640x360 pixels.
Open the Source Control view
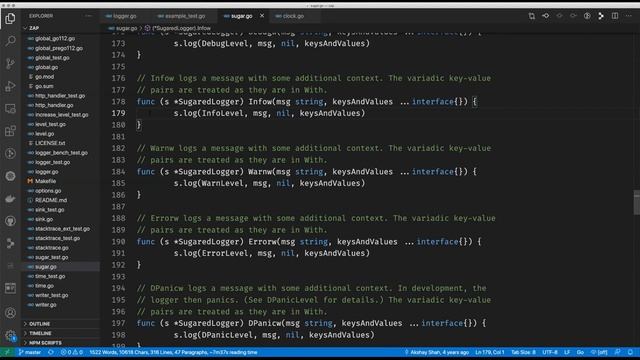pyautogui.click(x=11, y=63)
